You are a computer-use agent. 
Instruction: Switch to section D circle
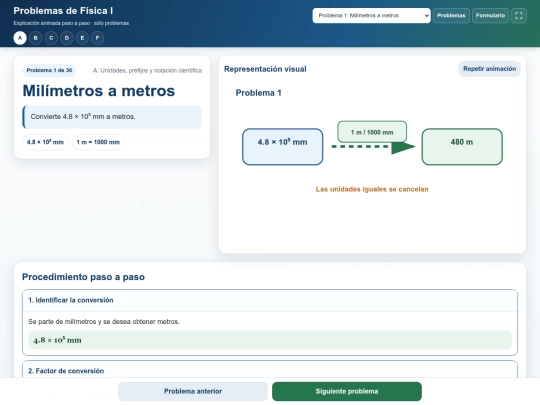coord(66,38)
